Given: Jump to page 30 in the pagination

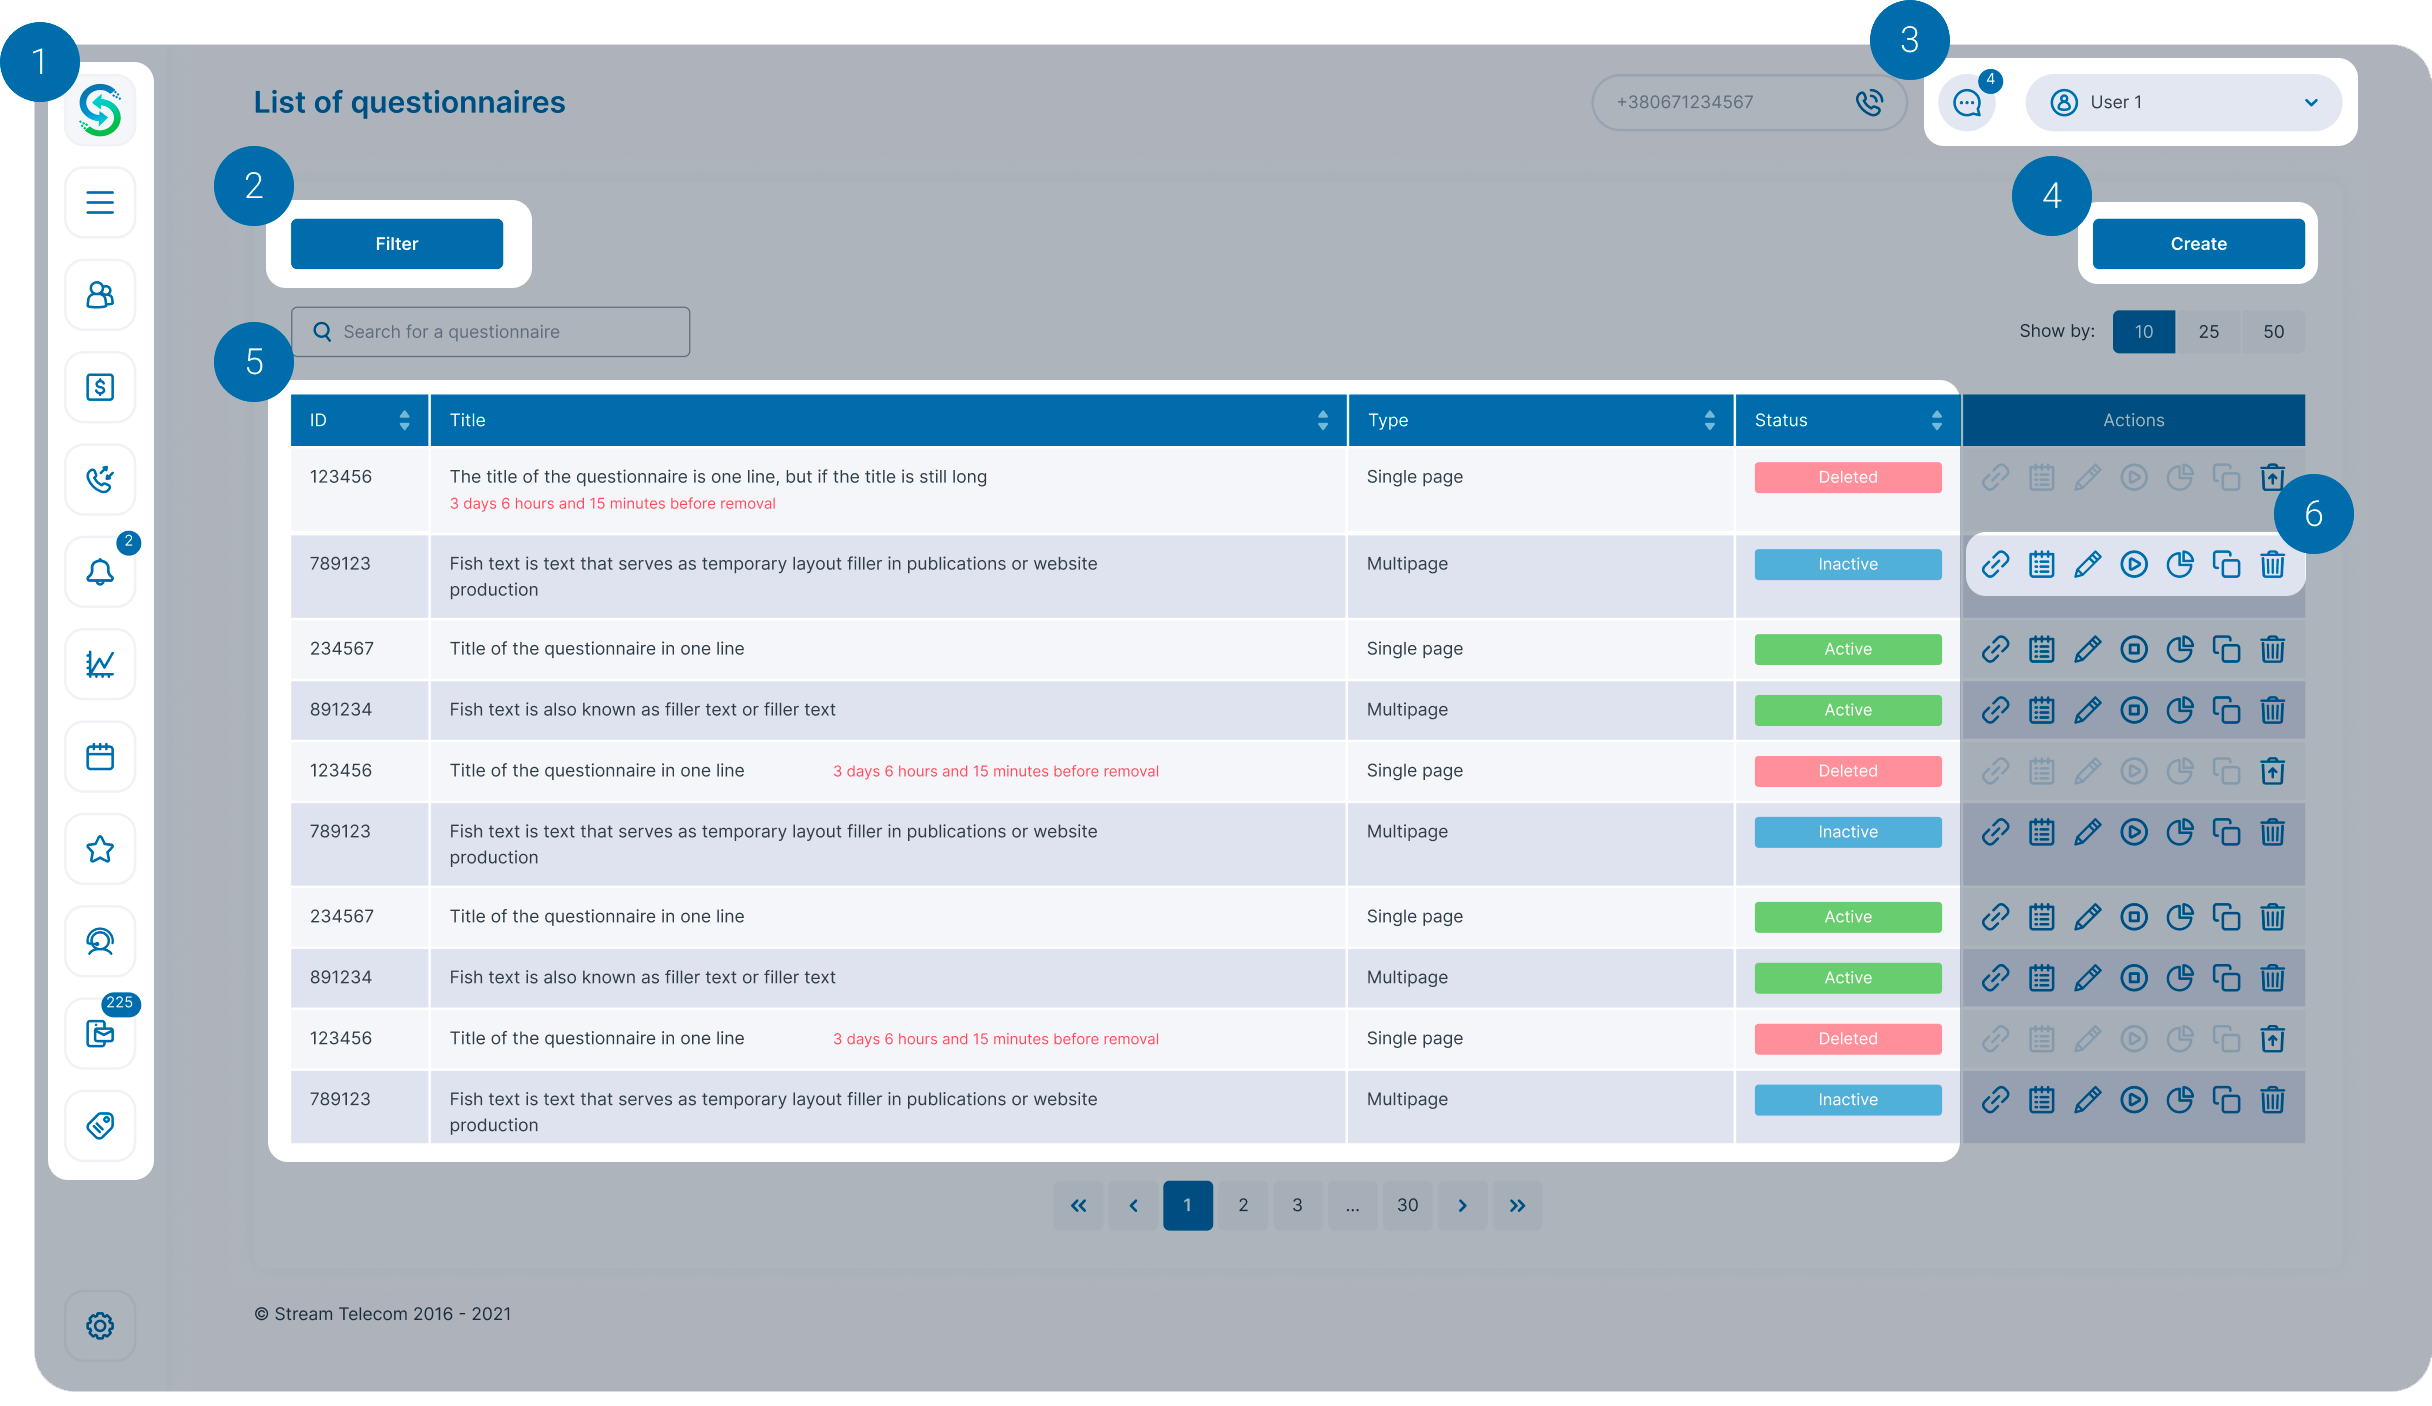Looking at the screenshot, I should pos(1407,1205).
